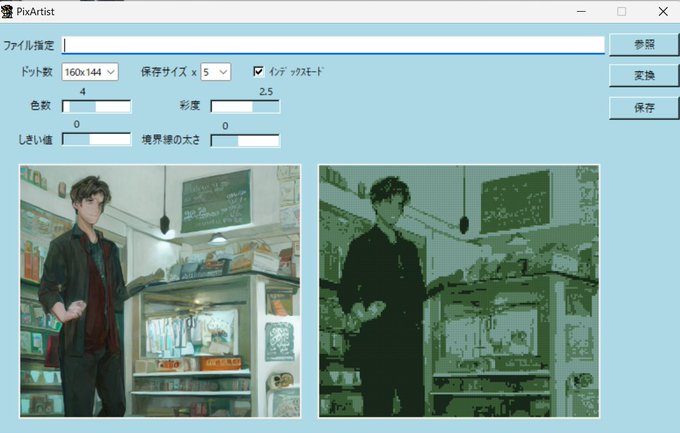Image resolution: width=680 pixels, height=433 pixels.
Task: Click the 参照 browse button
Action: tap(644, 45)
